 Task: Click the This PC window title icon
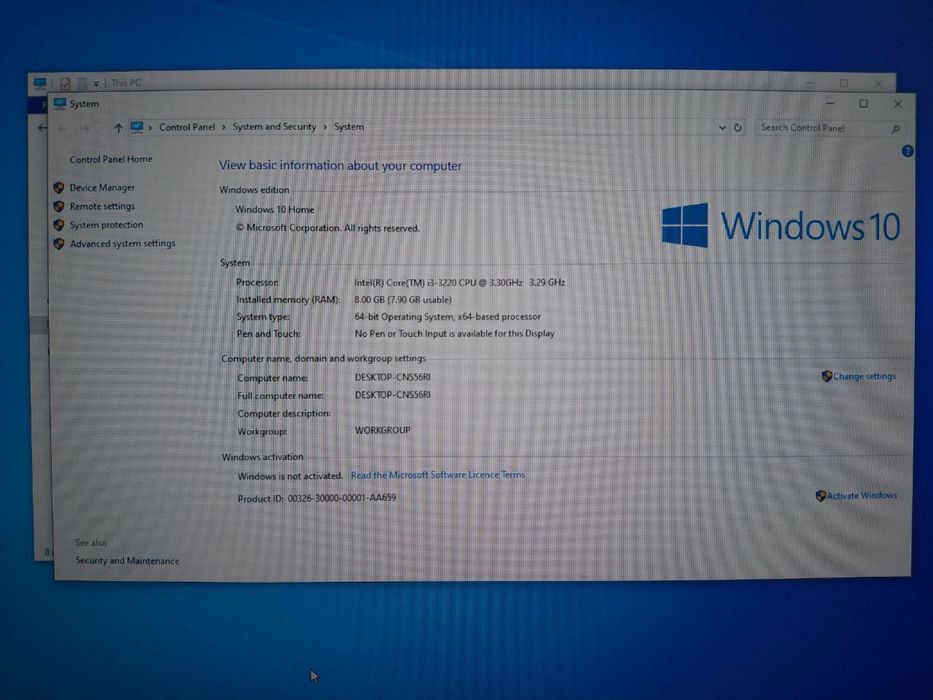click(x=40, y=83)
